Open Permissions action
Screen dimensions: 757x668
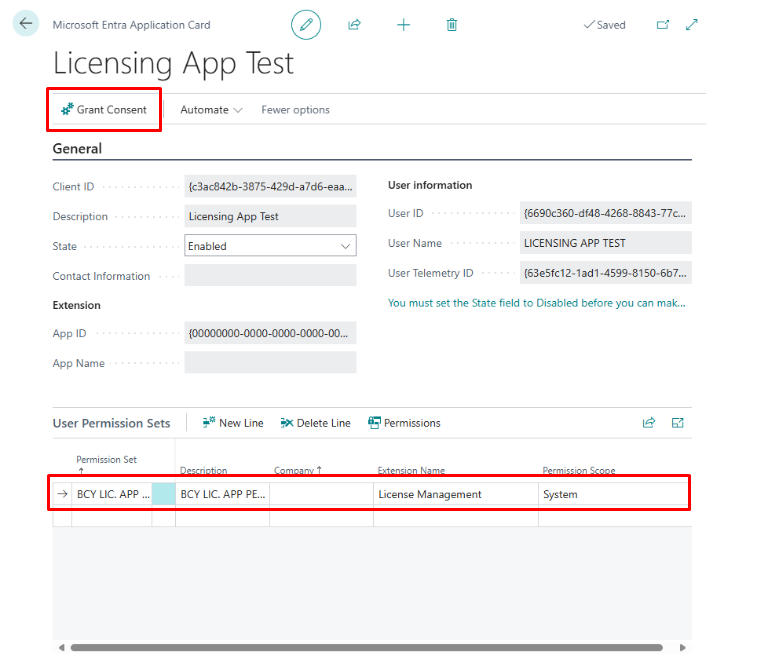pos(405,423)
